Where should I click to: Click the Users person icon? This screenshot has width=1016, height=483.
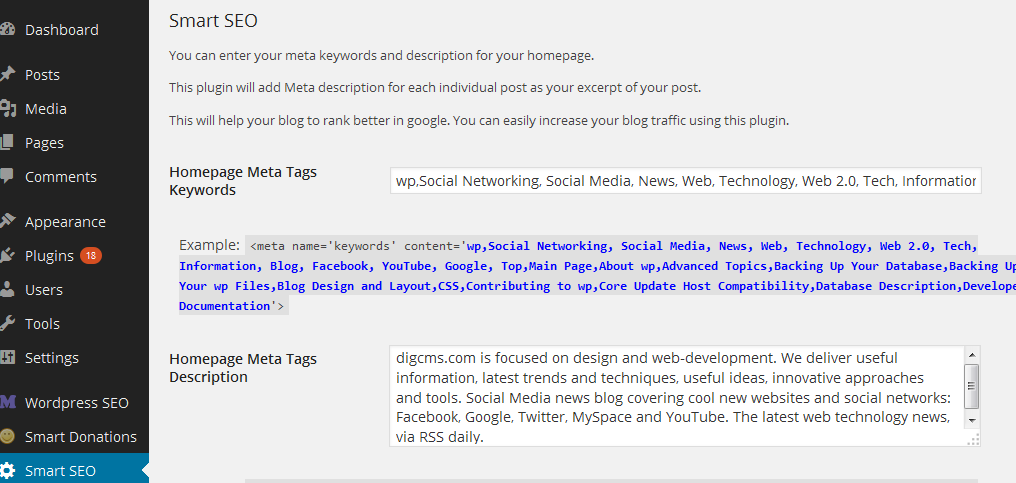click(6, 290)
